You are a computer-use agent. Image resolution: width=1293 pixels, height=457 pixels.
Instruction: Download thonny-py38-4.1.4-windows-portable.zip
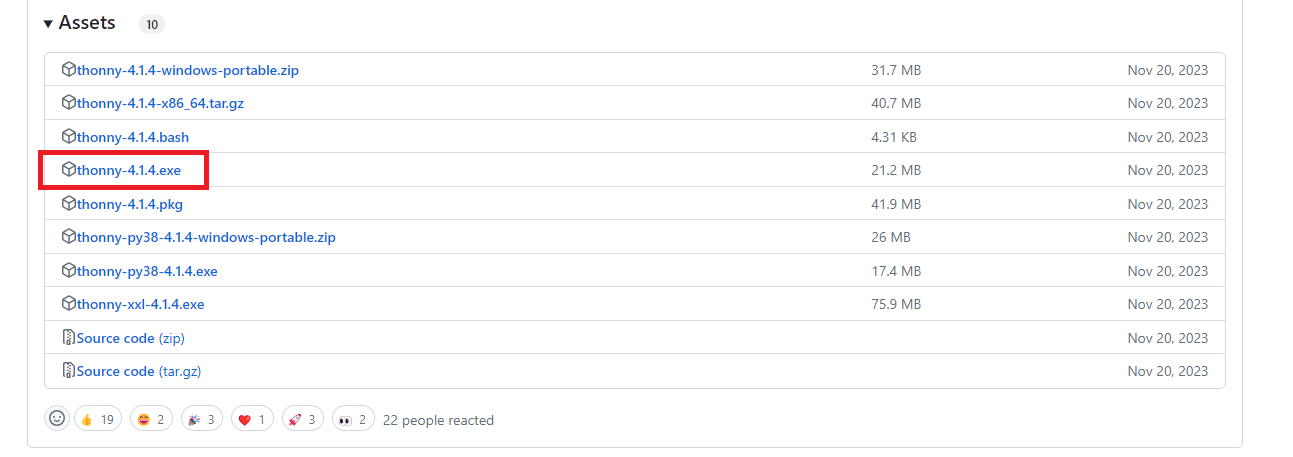(x=206, y=238)
